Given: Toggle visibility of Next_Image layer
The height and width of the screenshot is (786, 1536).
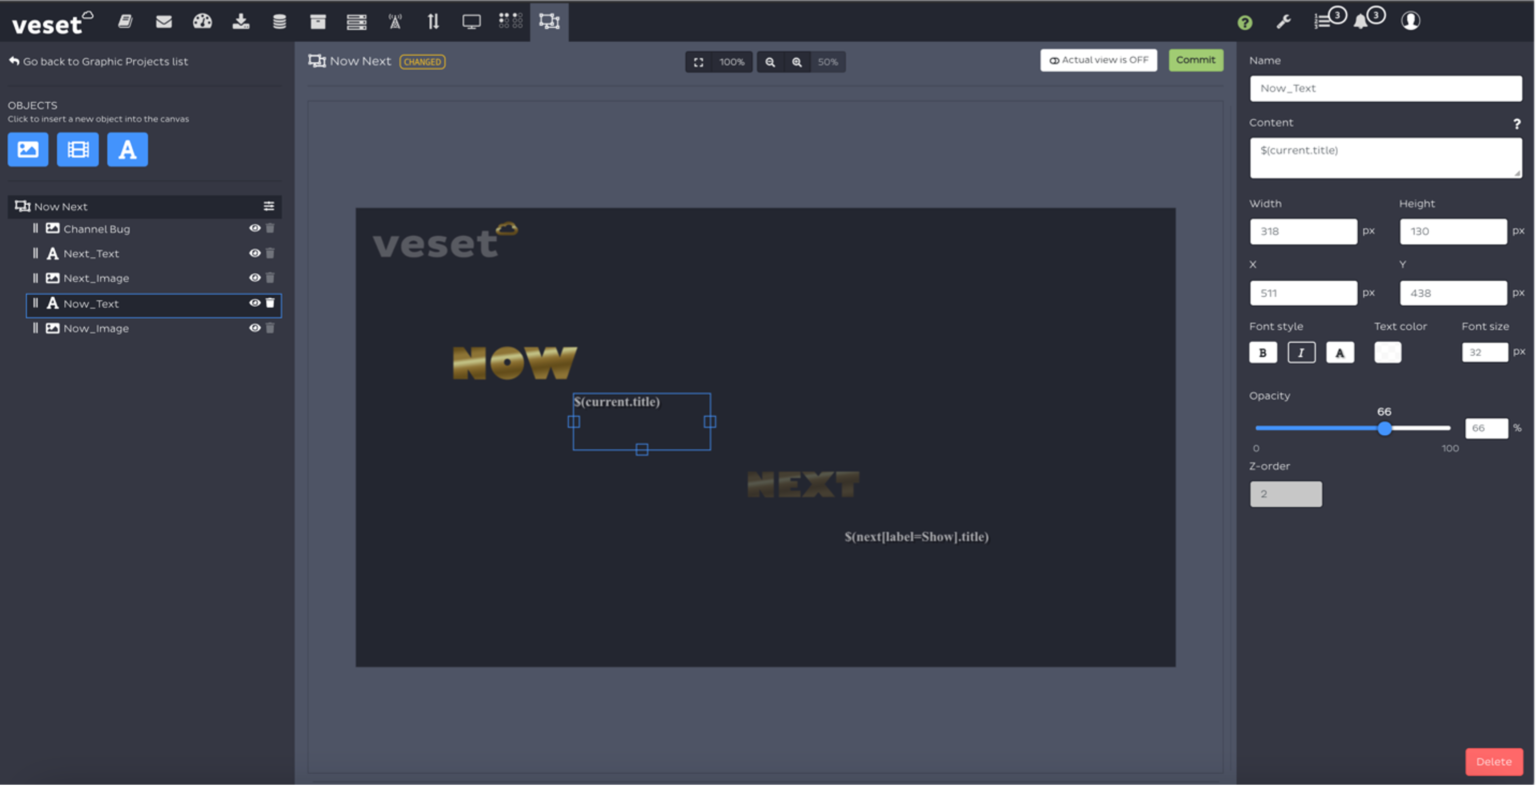Looking at the screenshot, I should pyautogui.click(x=254, y=278).
